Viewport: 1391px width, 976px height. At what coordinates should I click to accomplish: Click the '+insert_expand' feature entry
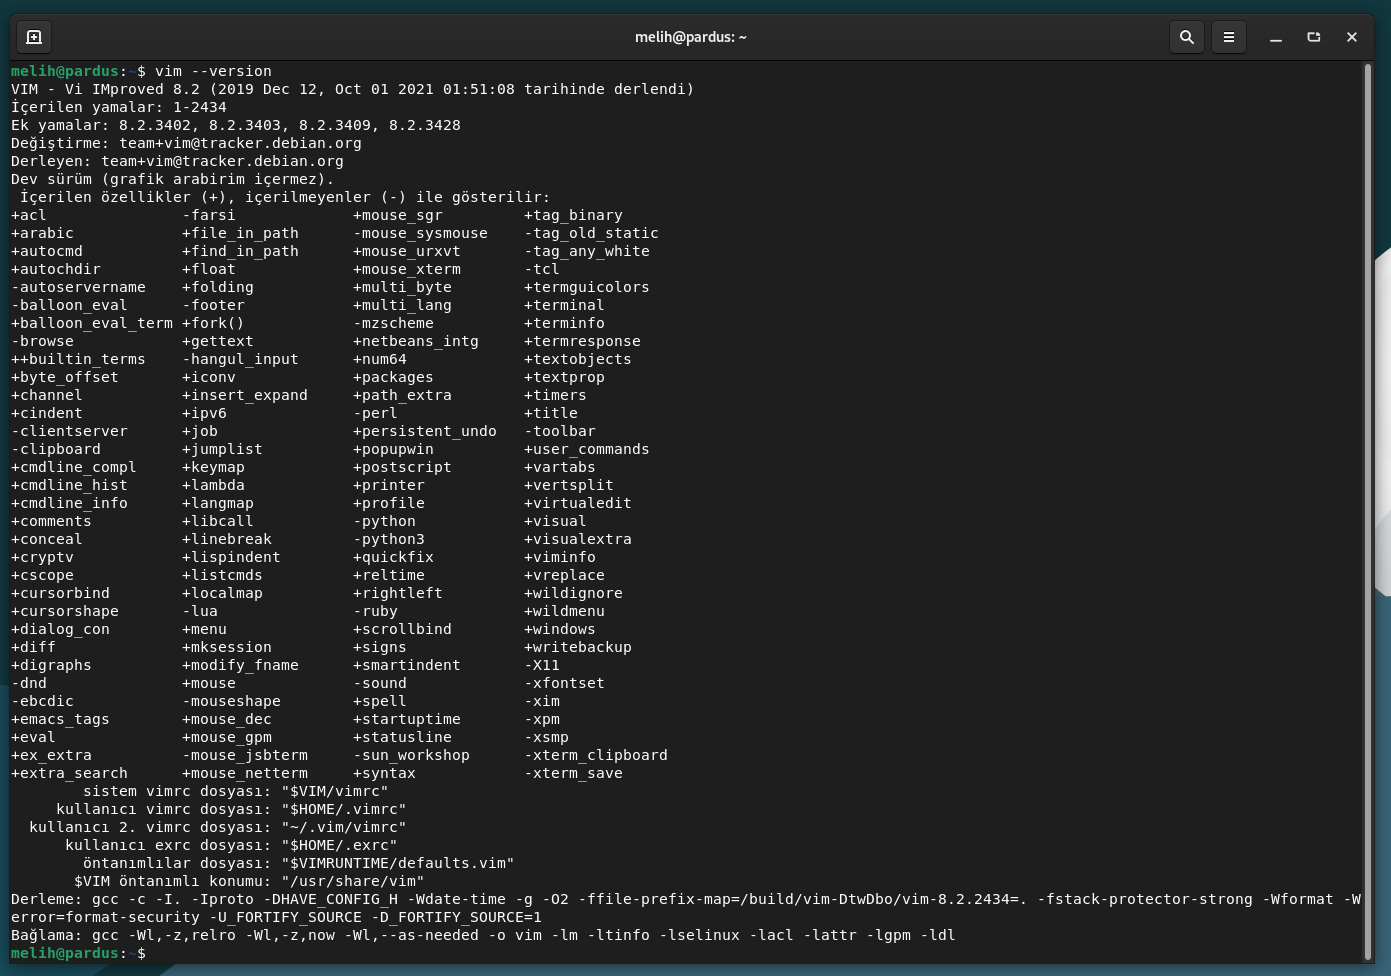245,395
